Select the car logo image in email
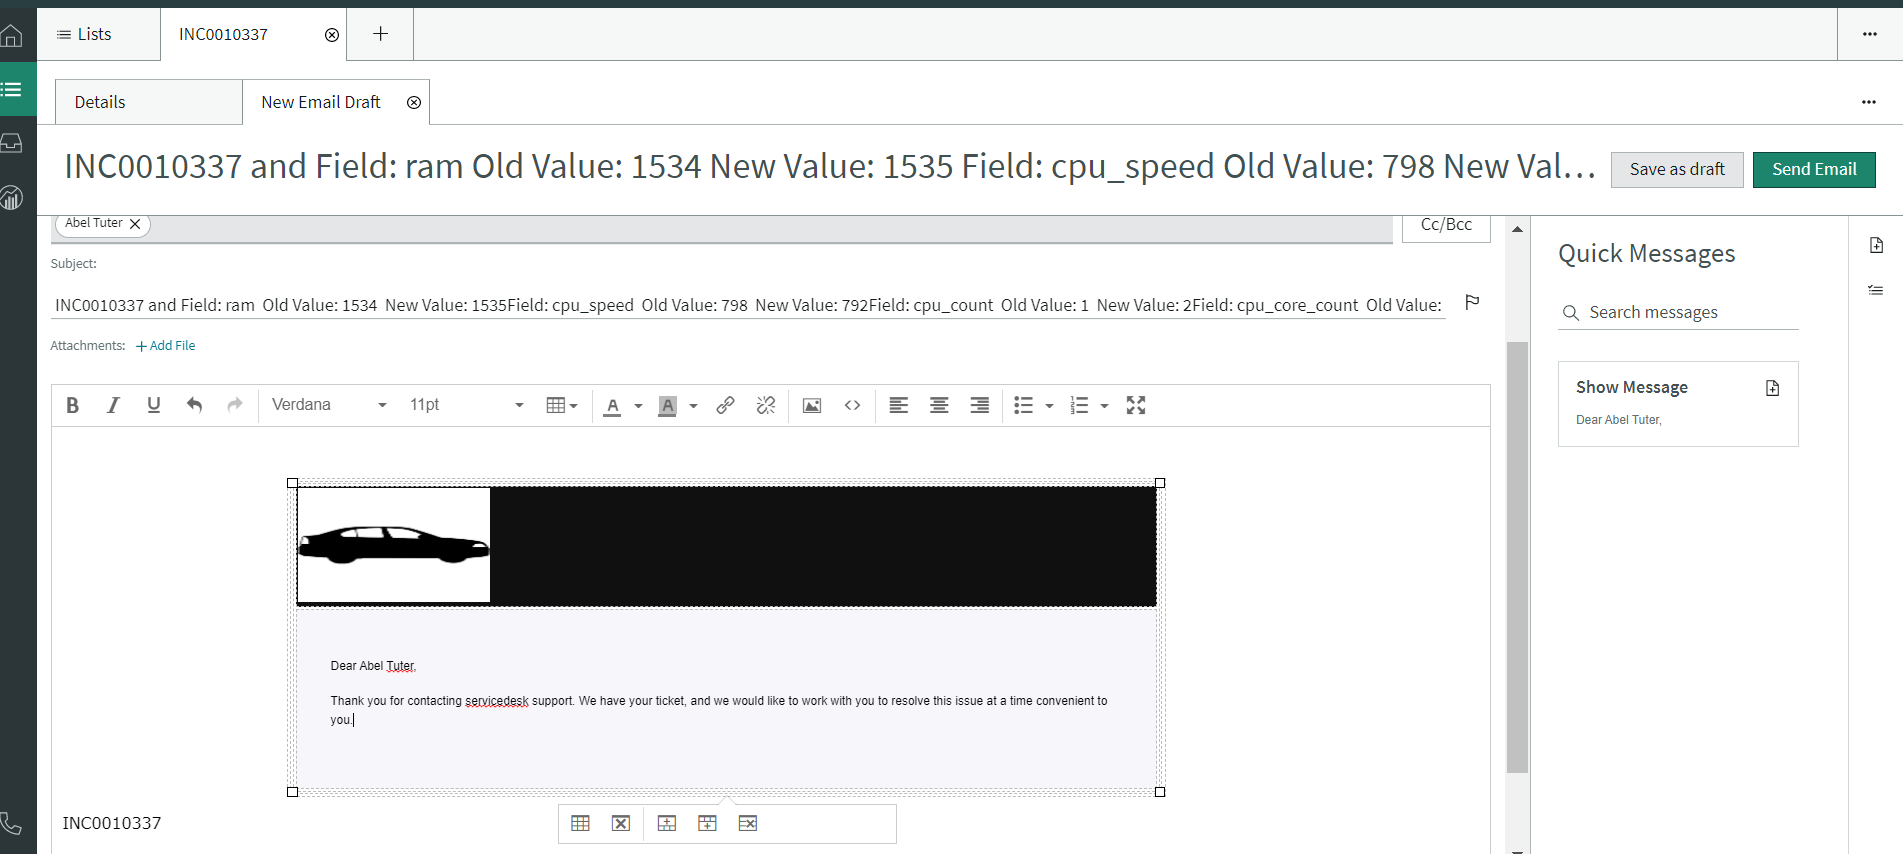 [x=394, y=545]
